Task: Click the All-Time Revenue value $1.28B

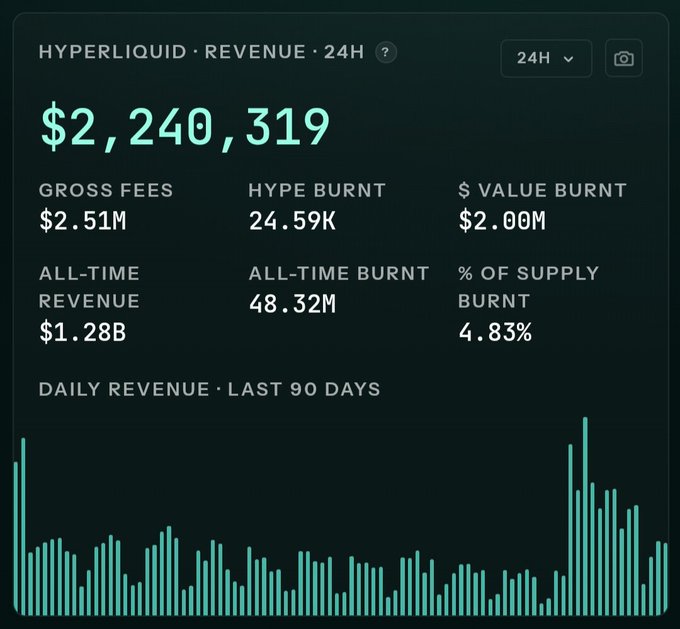Action: click(82, 332)
